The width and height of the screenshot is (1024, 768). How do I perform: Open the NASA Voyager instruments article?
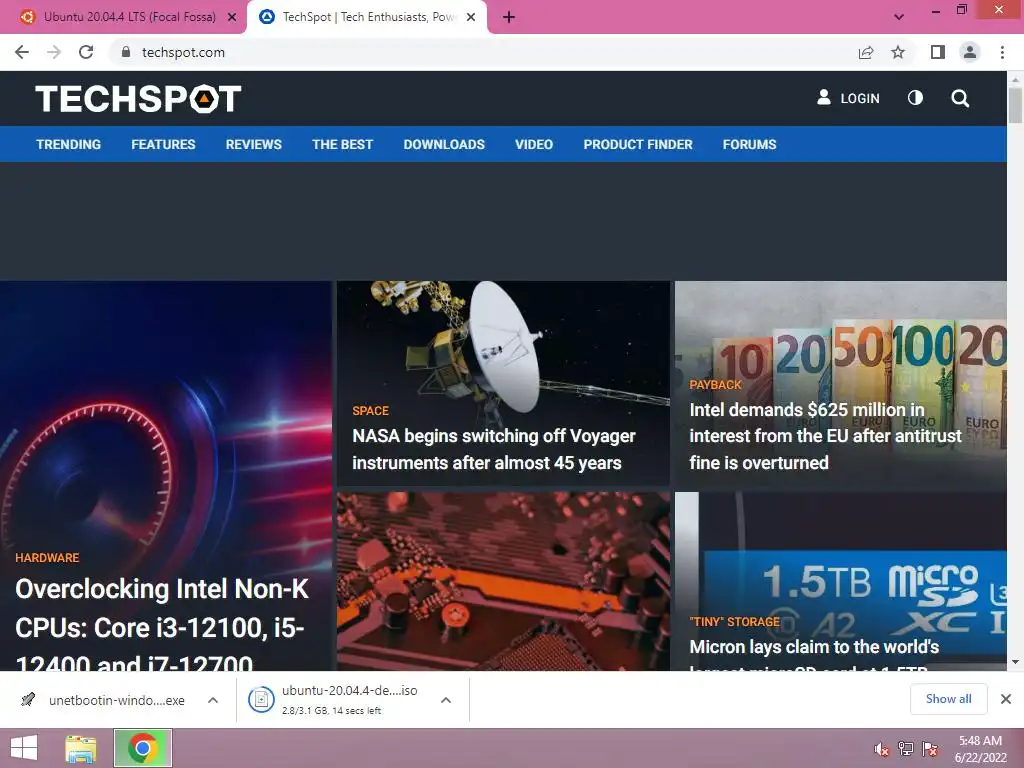coord(493,449)
